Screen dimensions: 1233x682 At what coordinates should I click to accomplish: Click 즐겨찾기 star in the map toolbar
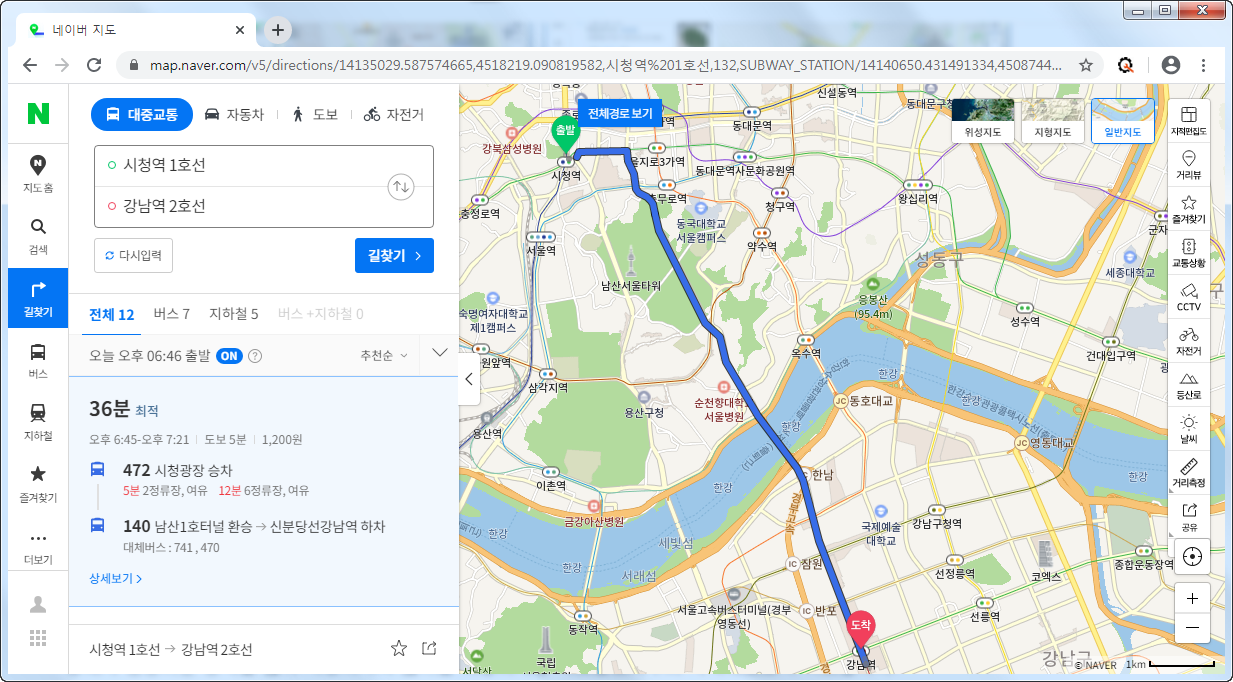tap(1189, 209)
